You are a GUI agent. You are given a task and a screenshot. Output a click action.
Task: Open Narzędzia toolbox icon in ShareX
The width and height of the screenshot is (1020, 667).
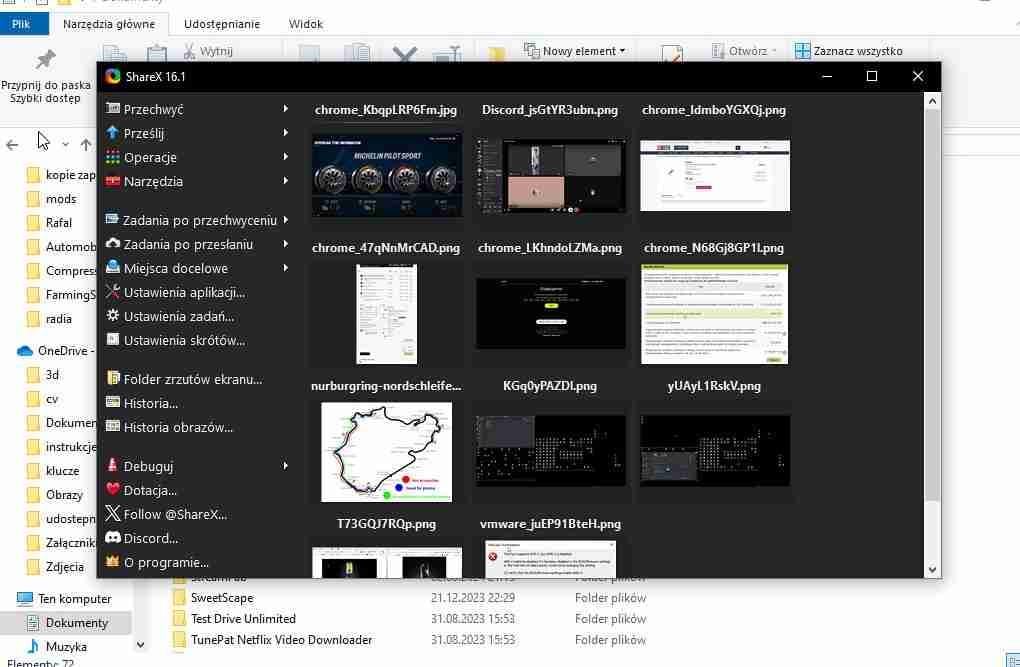coord(113,181)
